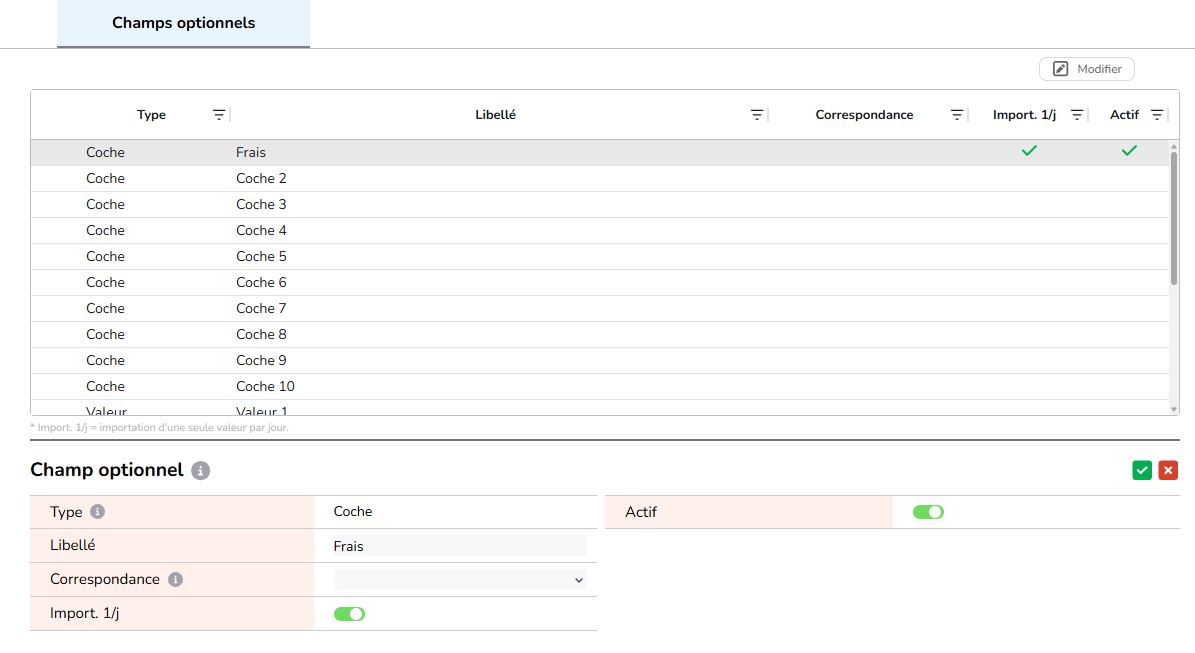Viewport: 1195px width, 653px height.
Task: Open the Correspondance column filter icon
Action: point(956,115)
